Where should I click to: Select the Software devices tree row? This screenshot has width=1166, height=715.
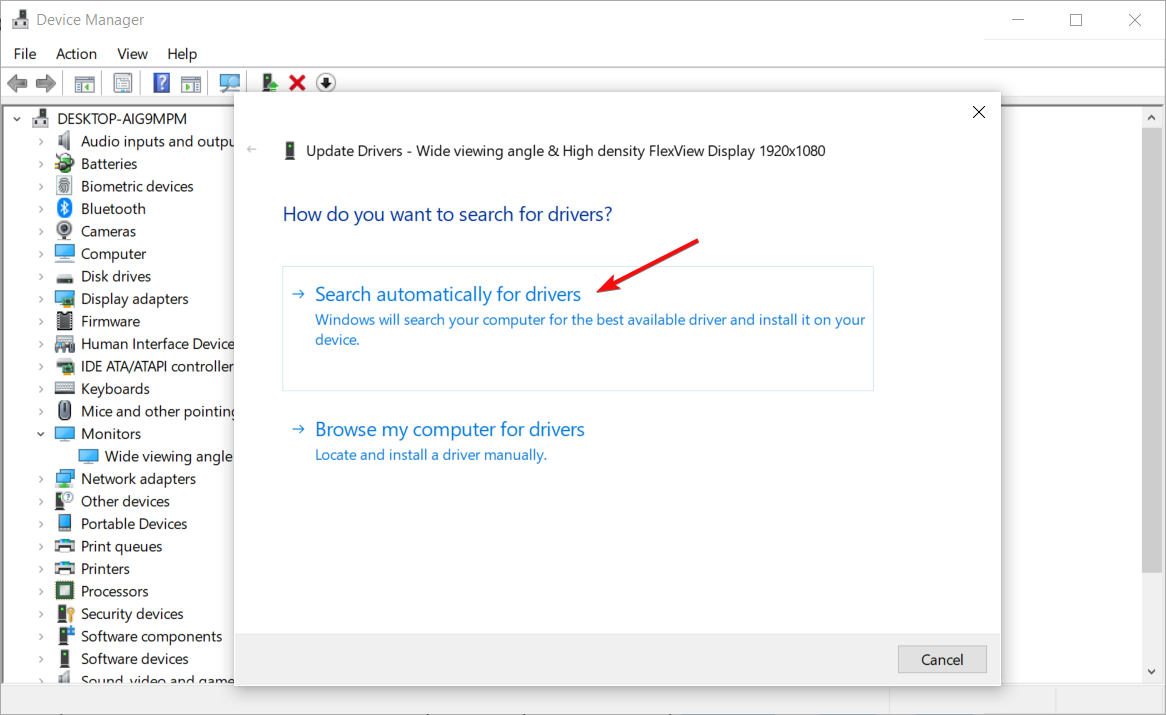(123, 659)
